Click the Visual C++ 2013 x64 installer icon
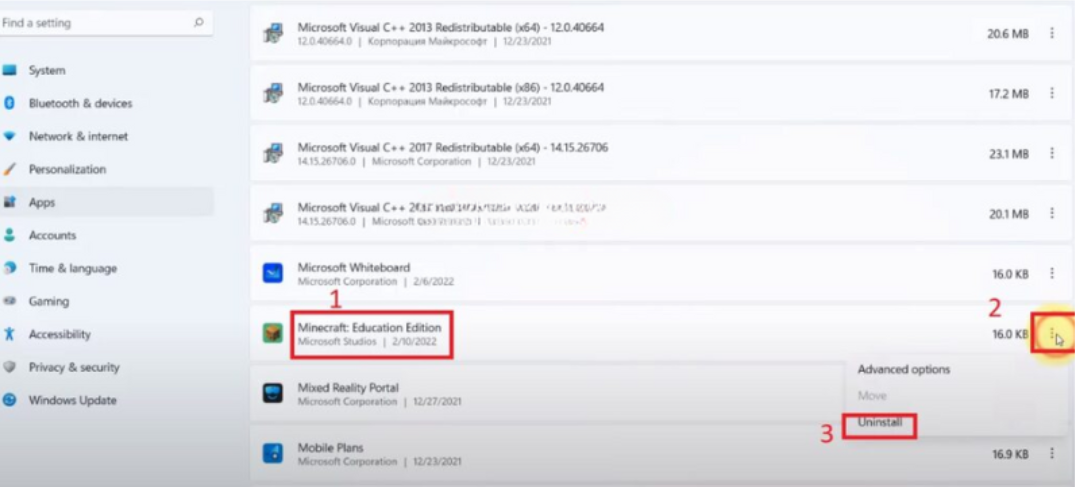Viewport: 1075px width, 487px height. point(273,34)
